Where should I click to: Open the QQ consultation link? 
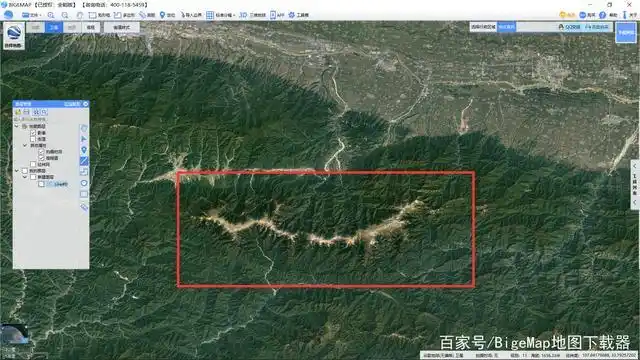(569, 27)
